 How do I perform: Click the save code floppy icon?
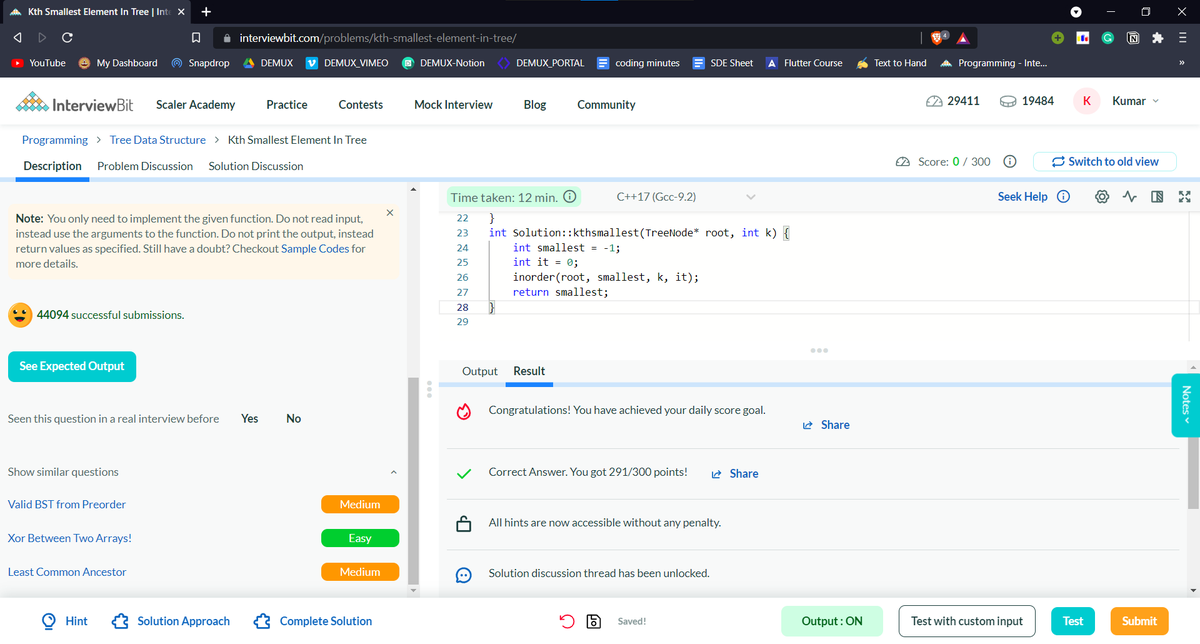coord(592,621)
